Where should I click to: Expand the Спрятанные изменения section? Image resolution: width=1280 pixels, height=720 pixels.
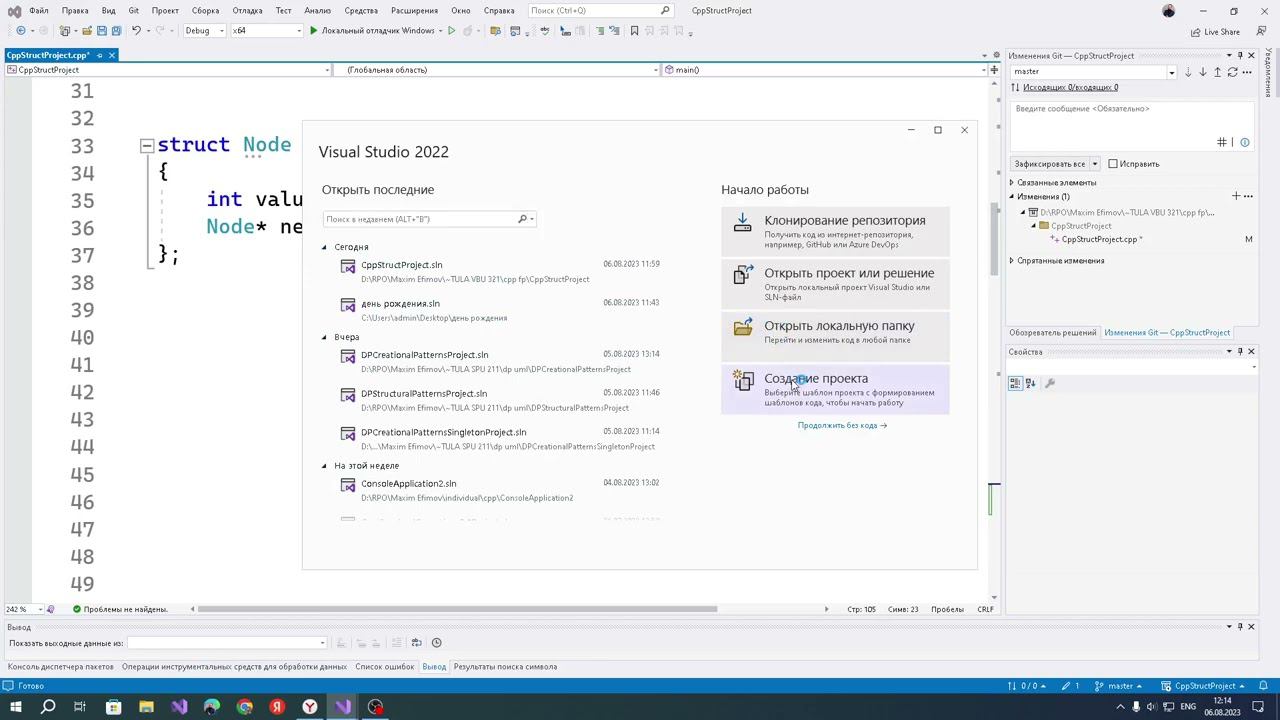[1012, 261]
